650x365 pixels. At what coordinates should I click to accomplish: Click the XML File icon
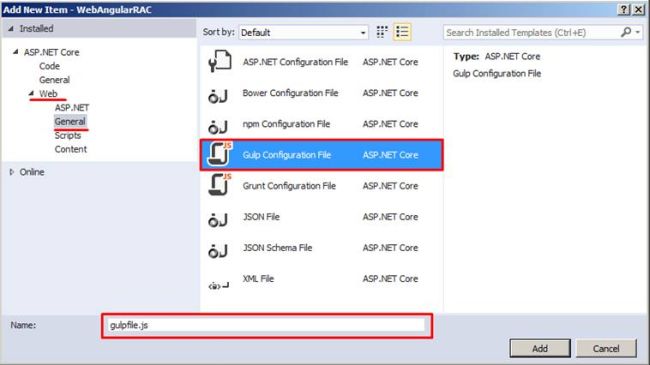point(219,285)
